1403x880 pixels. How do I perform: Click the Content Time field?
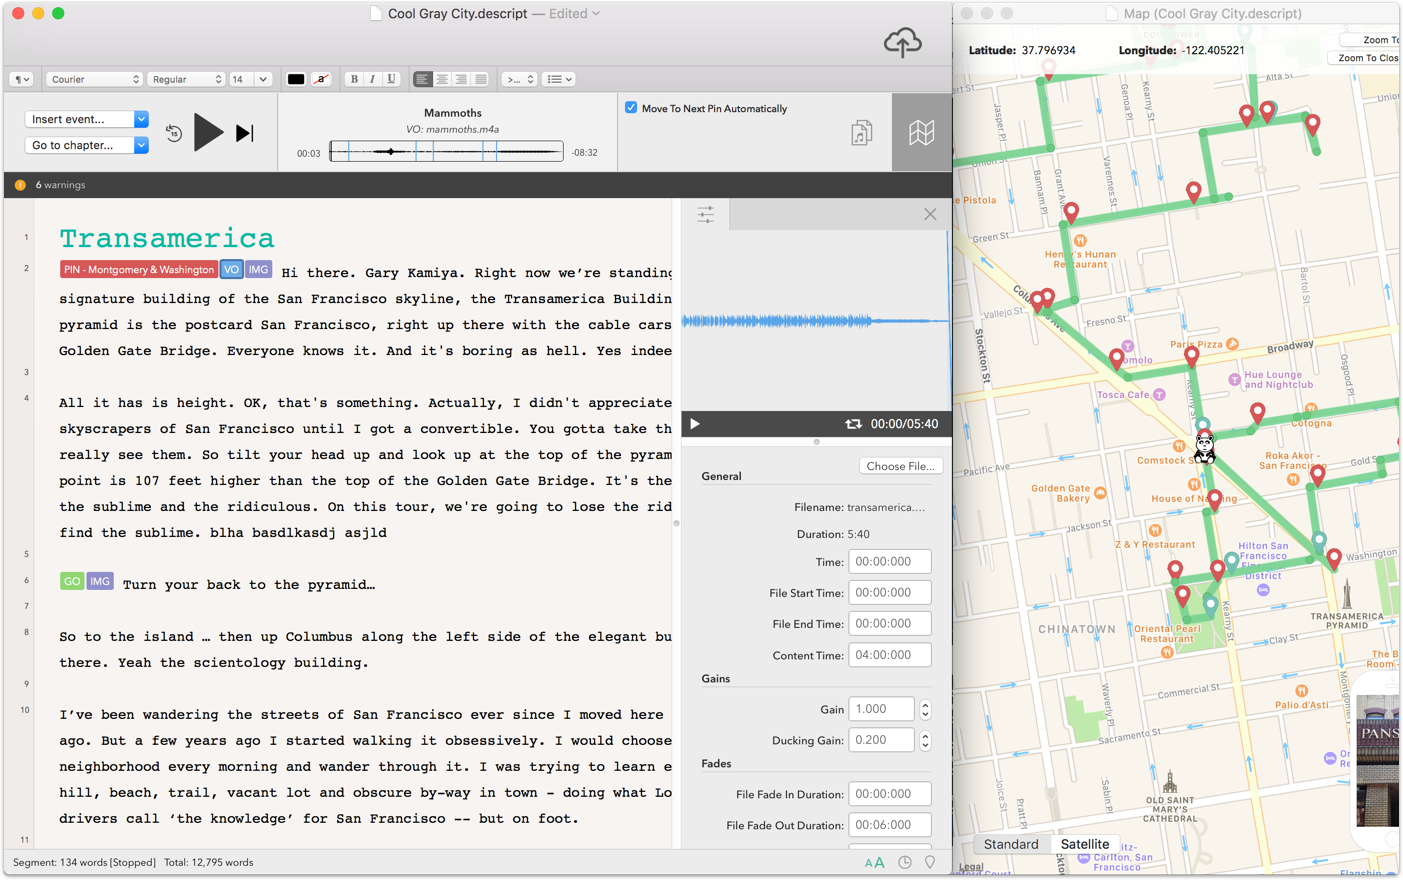point(889,655)
